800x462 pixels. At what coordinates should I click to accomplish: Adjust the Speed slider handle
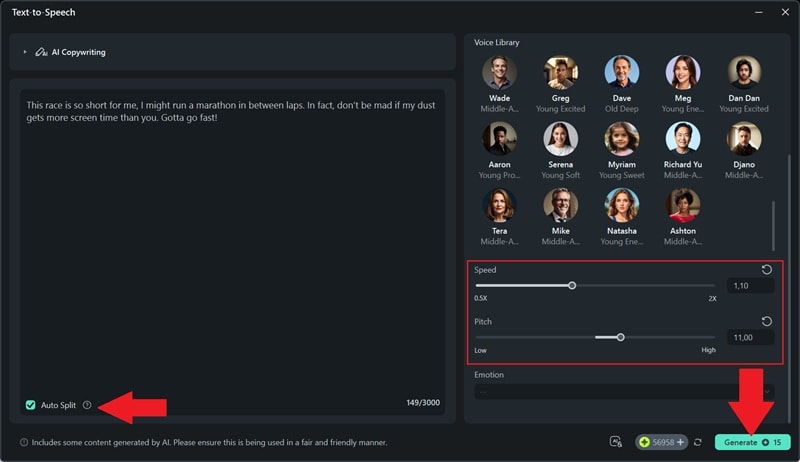[572, 285]
